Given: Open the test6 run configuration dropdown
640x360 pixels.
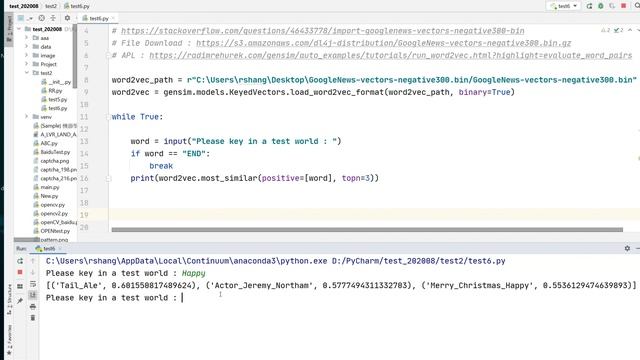Looking at the screenshot, I should click(564, 6).
